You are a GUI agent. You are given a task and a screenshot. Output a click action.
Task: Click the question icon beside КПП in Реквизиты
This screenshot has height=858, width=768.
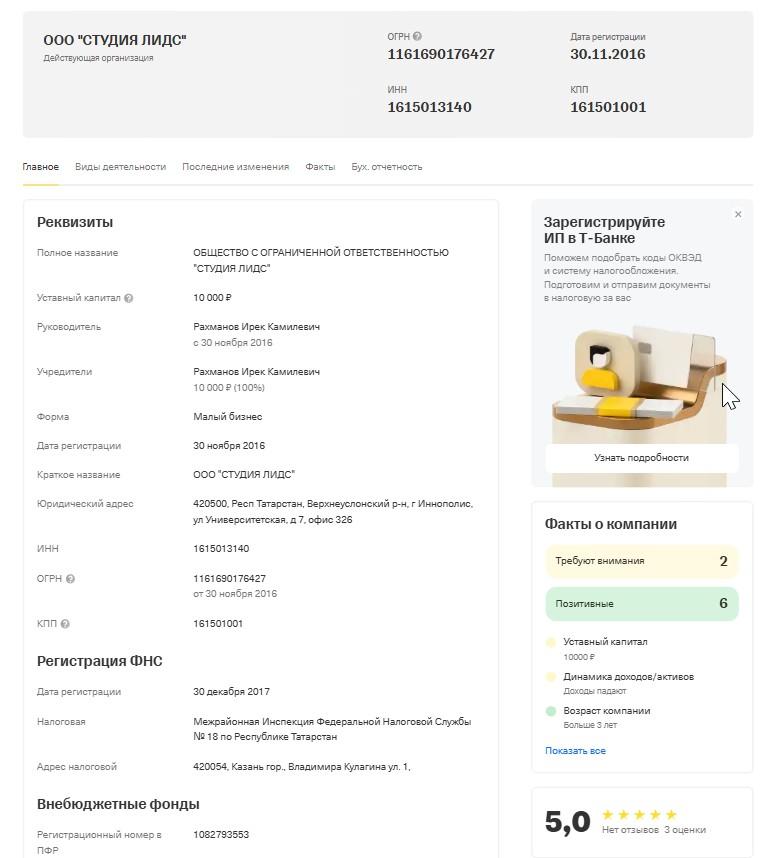tap(65, 624)
